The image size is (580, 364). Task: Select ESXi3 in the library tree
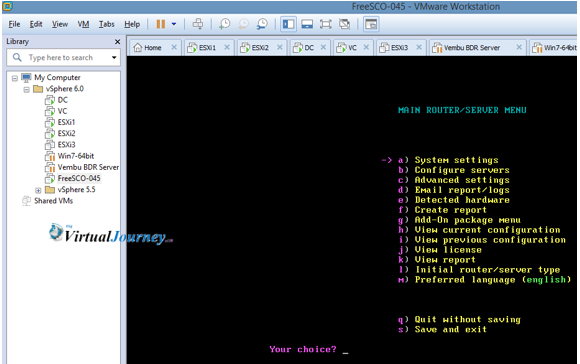[66, 145]
